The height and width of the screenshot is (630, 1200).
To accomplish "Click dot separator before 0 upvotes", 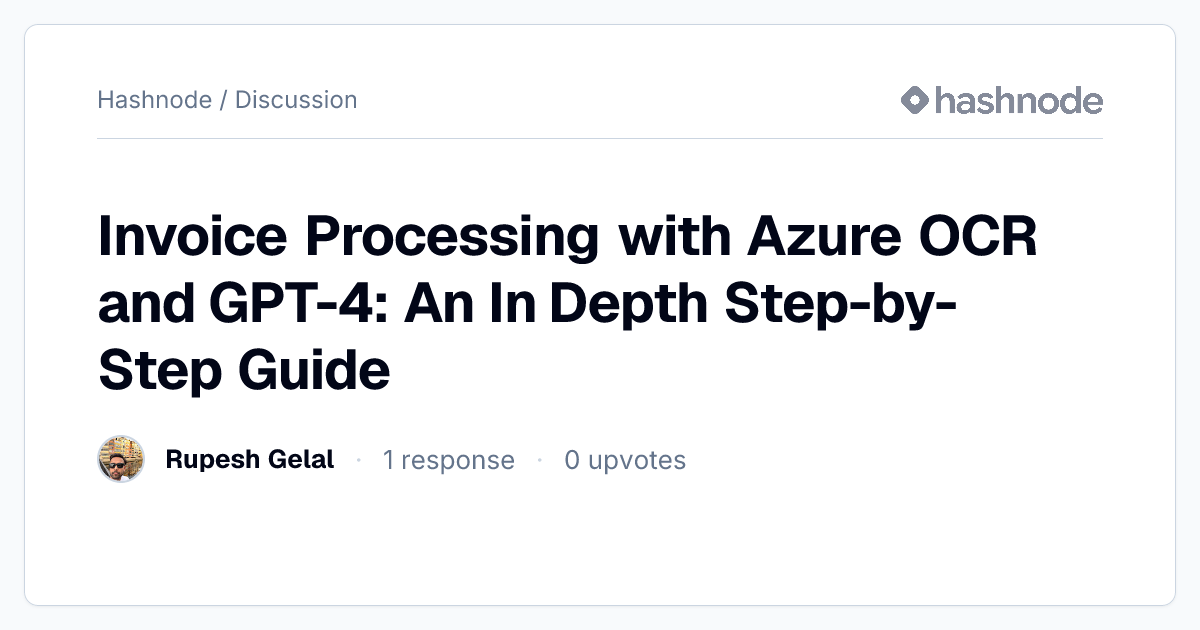I will pyautogui.click(x=540, y=461).
